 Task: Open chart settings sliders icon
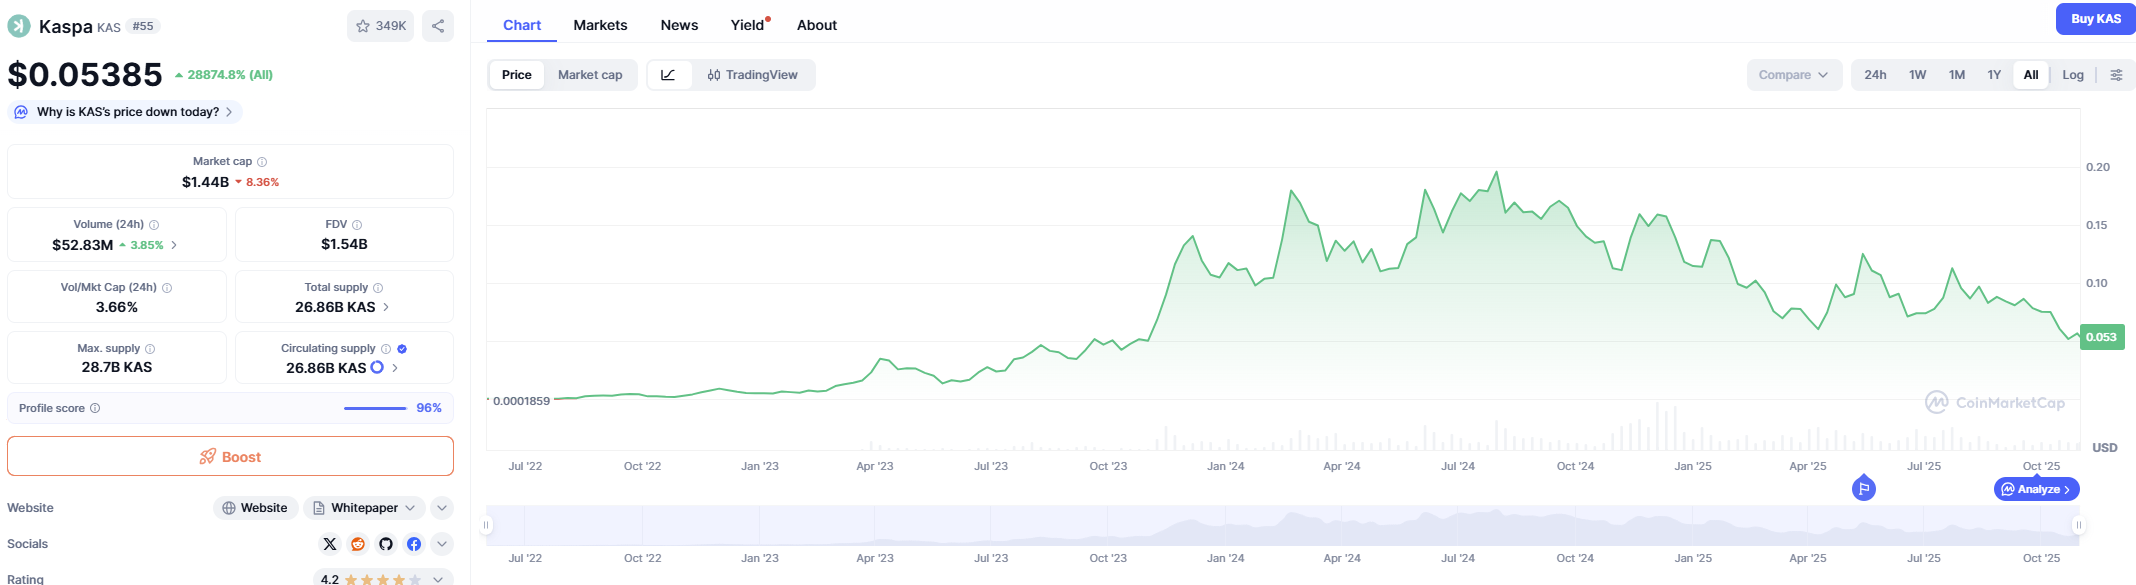[x=2116, y=75]
